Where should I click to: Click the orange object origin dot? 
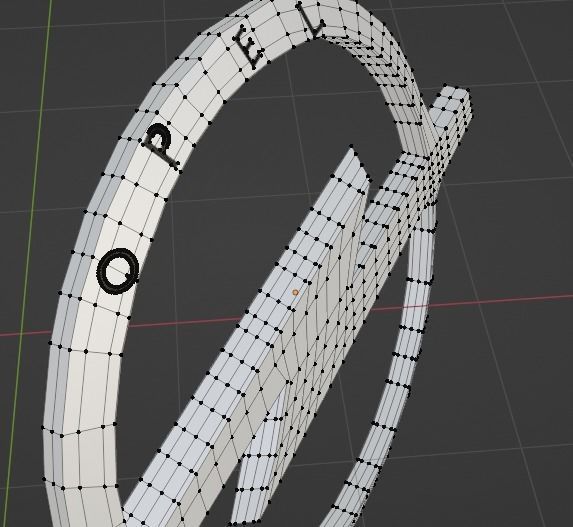coord(296,292)
